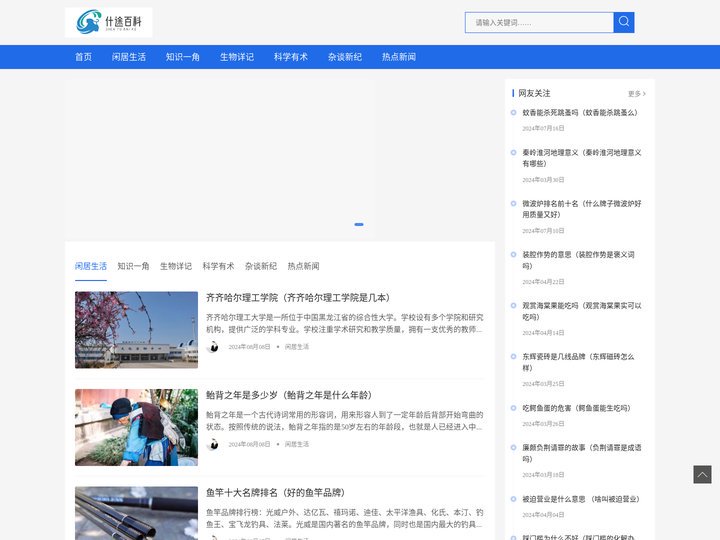The image size is (720, 540).
Task: Open 闲居生活 in the blue navigation bar
Action: [129, 57]
